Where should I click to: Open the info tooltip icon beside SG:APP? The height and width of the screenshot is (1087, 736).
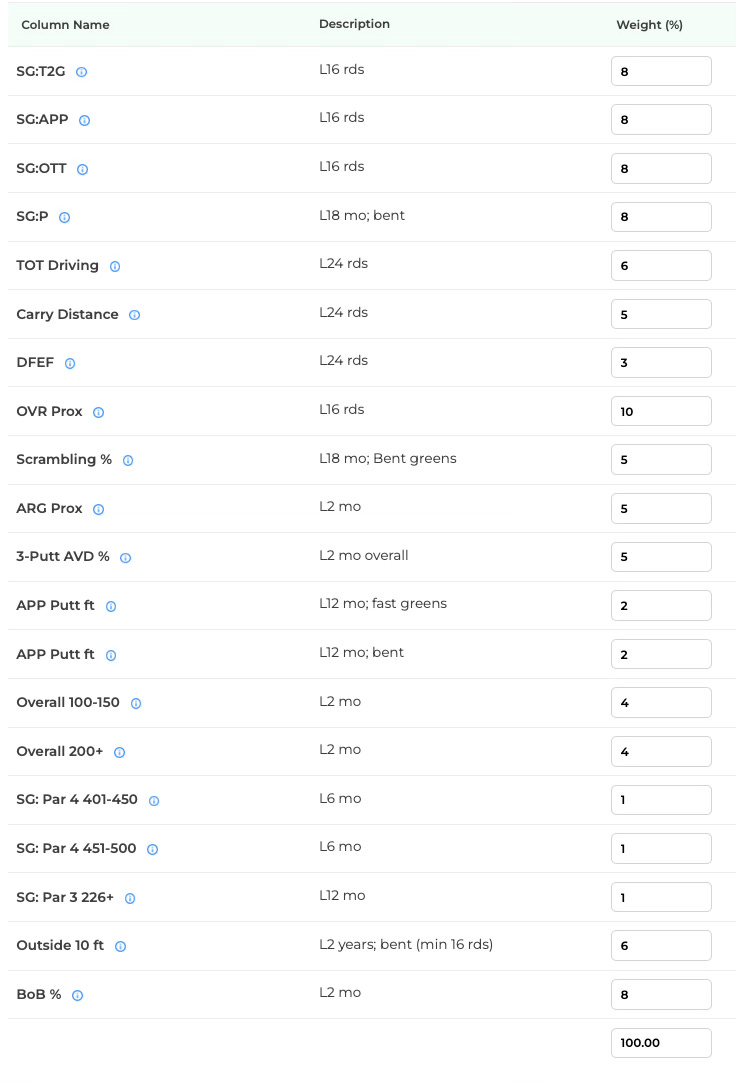85,121
